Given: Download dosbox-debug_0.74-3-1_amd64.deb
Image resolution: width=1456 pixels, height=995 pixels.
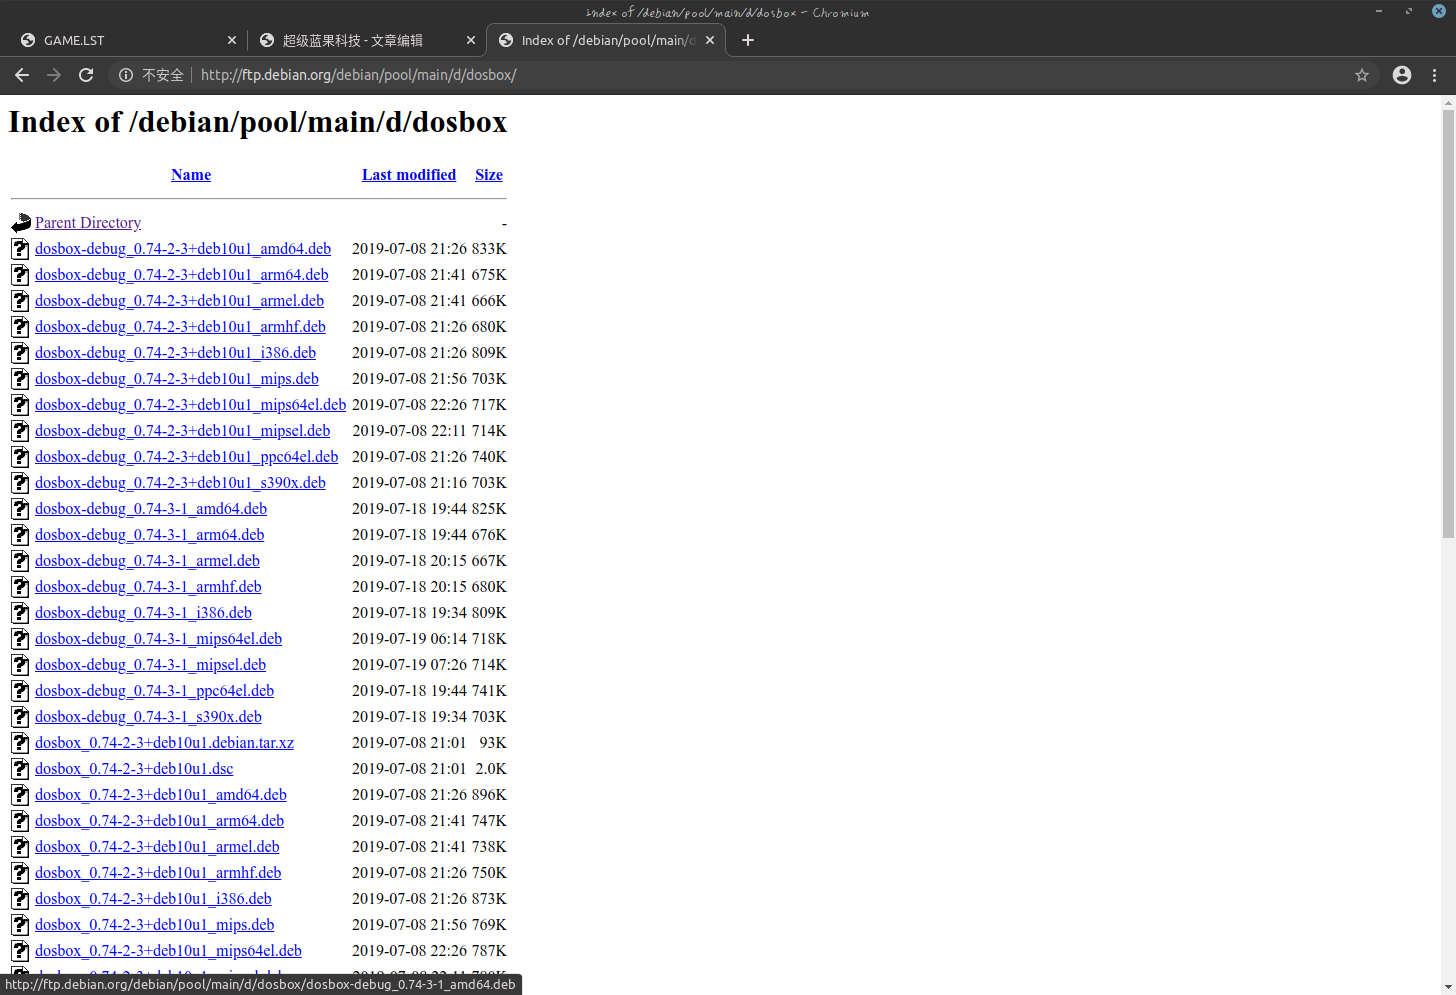Looking at the screenshot, I should (151, 509).
